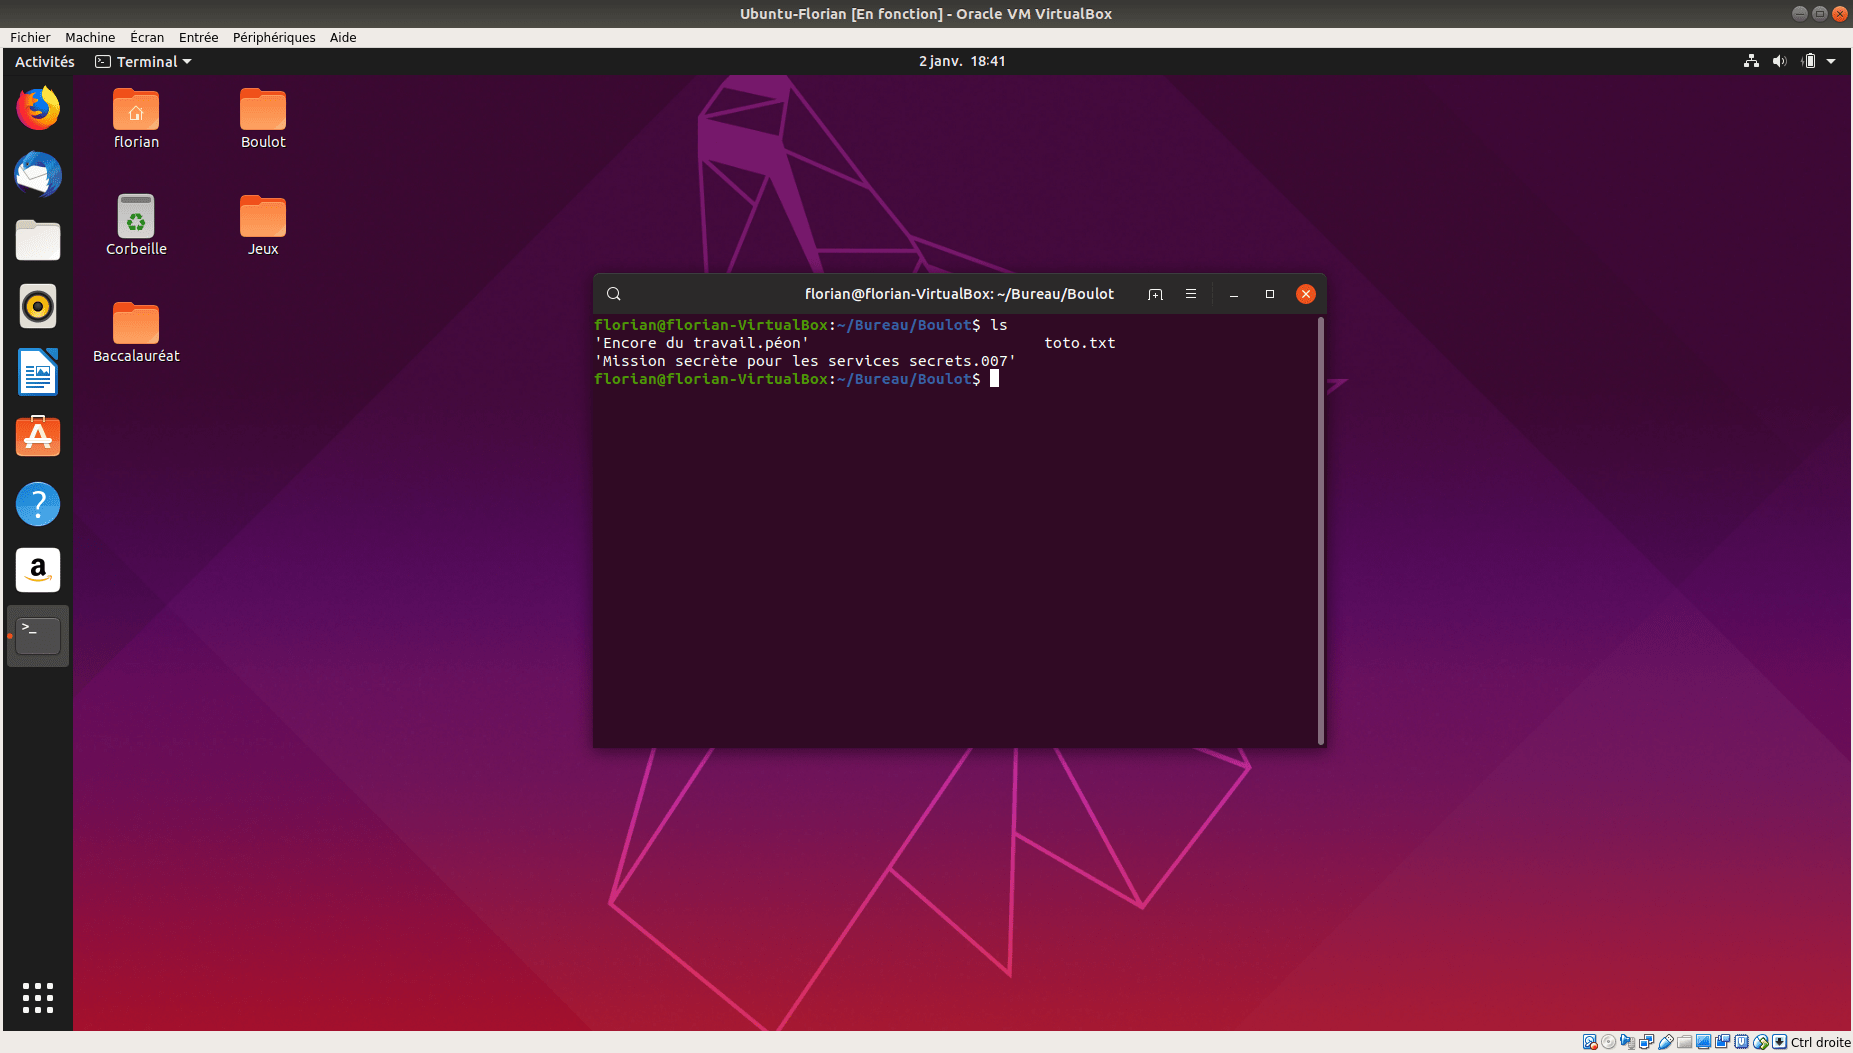Open the system status menu arrow
Image resolution: width=1853 pixels, height=1053 pixels.
(1831, 62)
